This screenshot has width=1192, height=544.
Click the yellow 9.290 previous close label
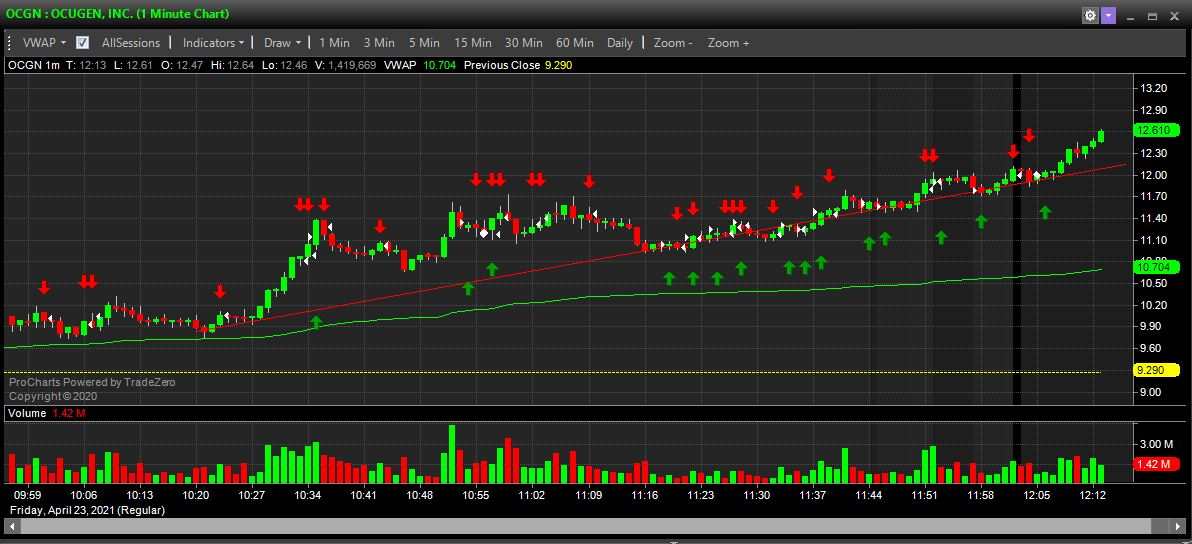tap(1151, 370)
